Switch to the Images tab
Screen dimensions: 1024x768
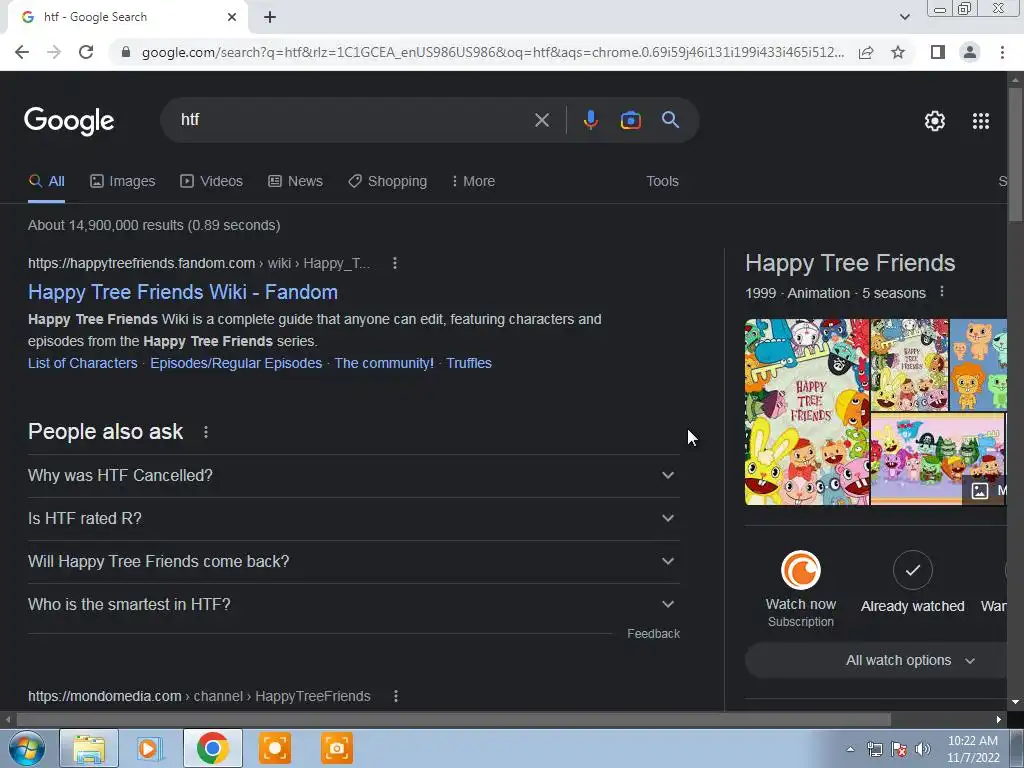pos(123,181)
